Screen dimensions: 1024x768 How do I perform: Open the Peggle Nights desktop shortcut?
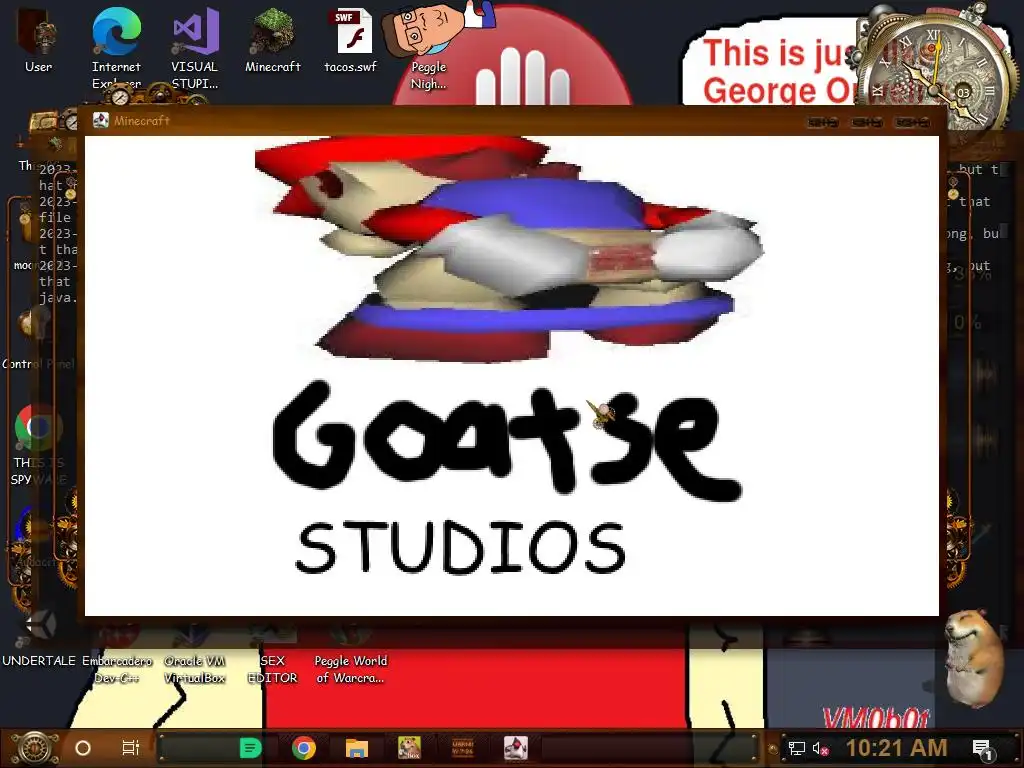click(428, 47)
